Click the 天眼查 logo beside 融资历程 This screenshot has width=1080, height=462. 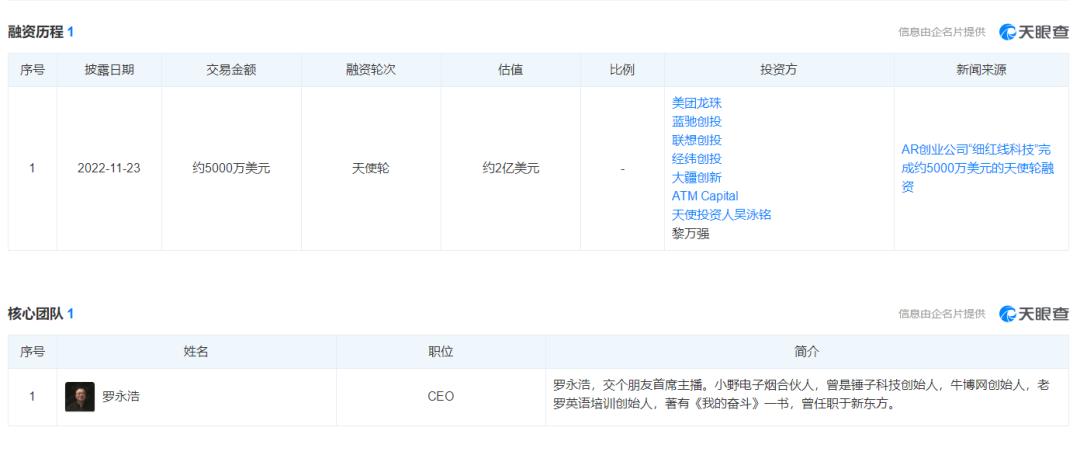[1033, 32]
